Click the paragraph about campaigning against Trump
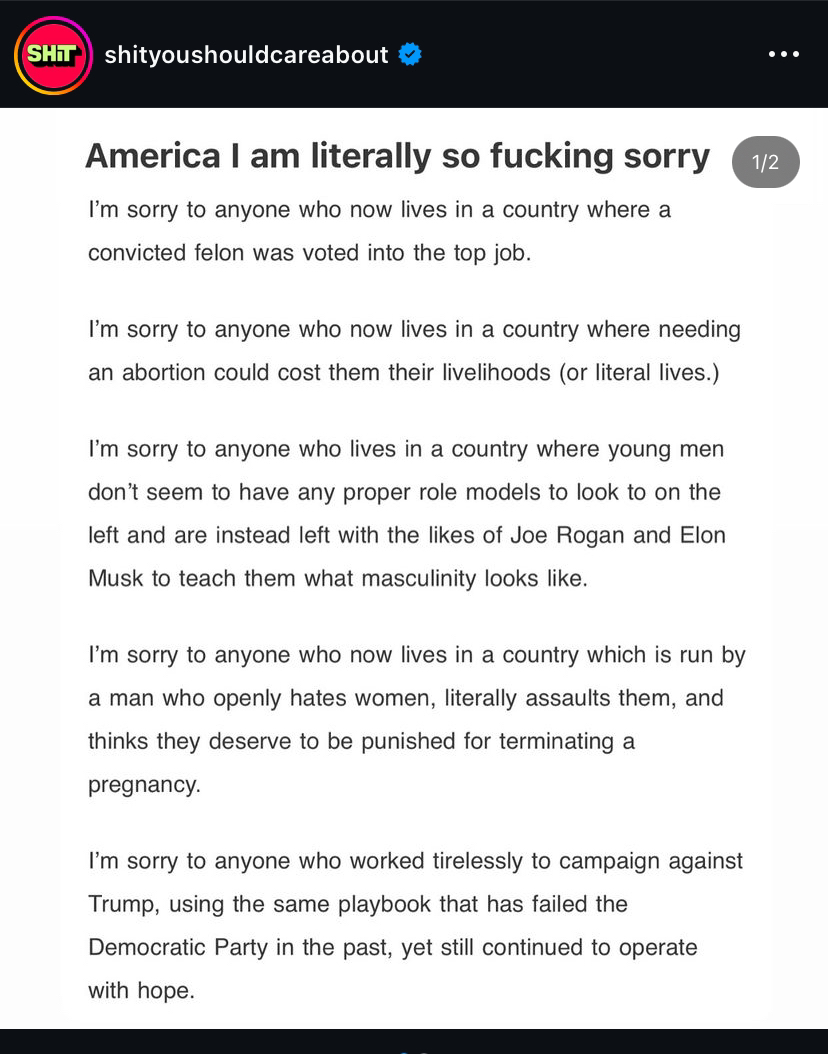 tap(415, 925)
